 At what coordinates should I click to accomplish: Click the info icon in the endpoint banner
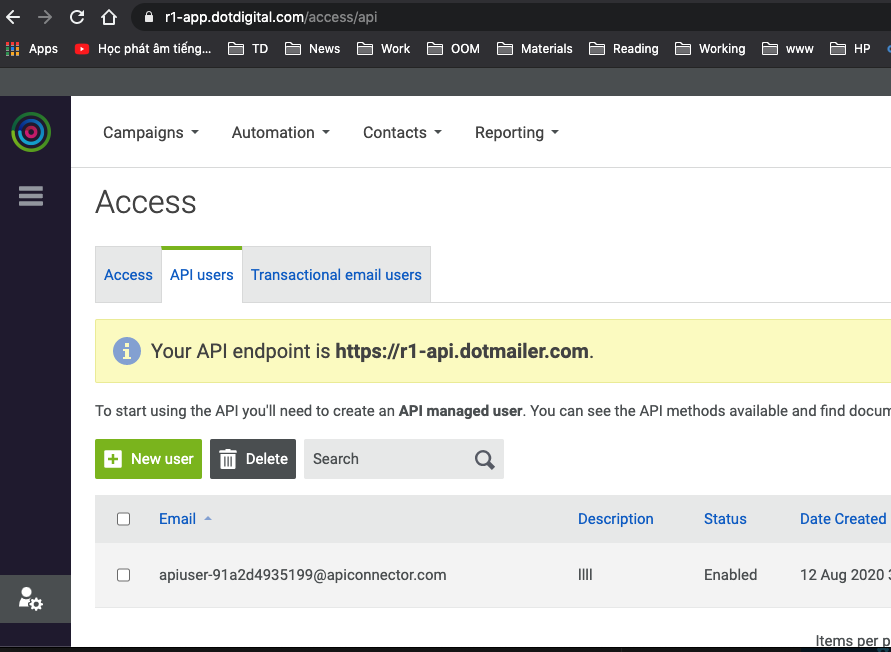pos(127,352)
